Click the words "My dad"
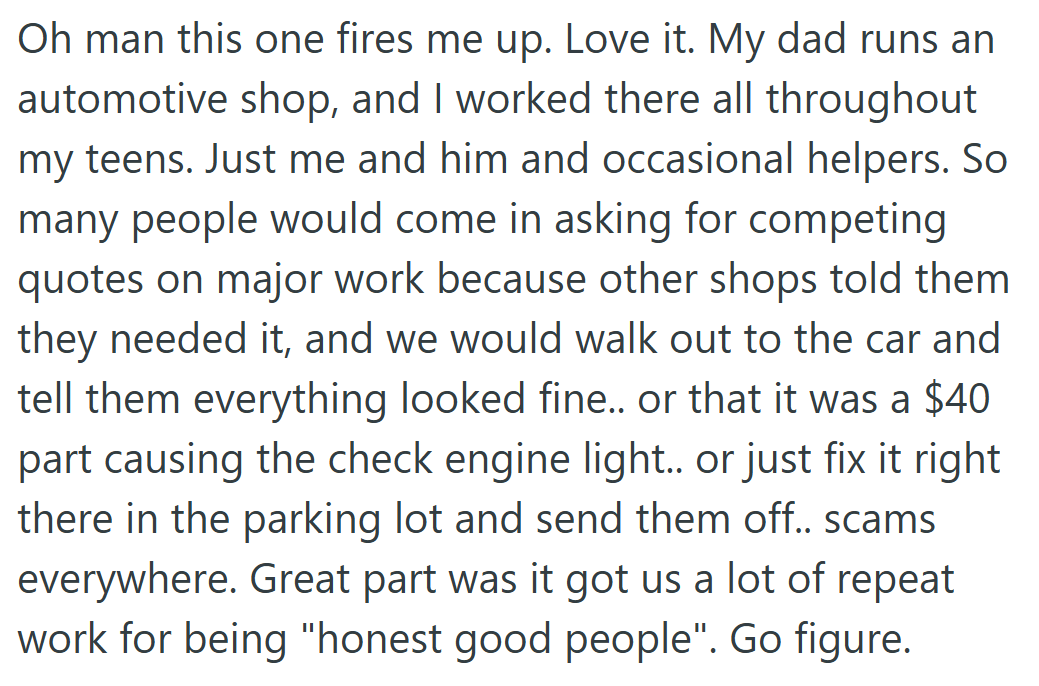The width and height of the screenshot is (1039, 686). (x=753, y=42)
